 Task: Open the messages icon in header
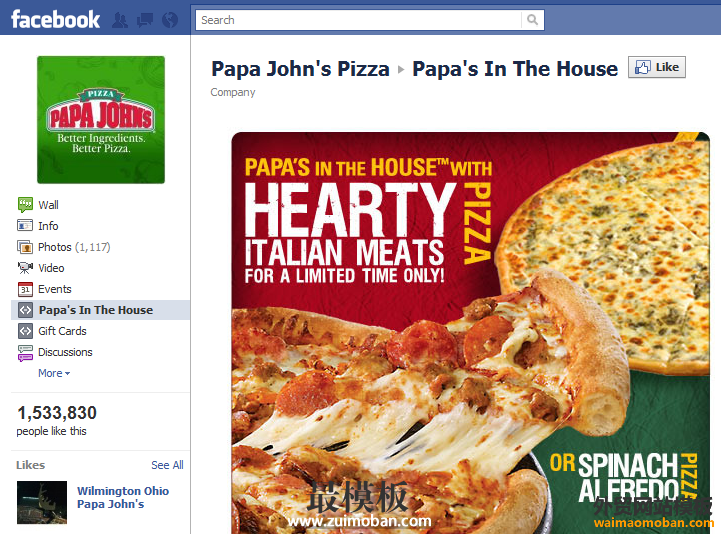click(x=145, y=20)
